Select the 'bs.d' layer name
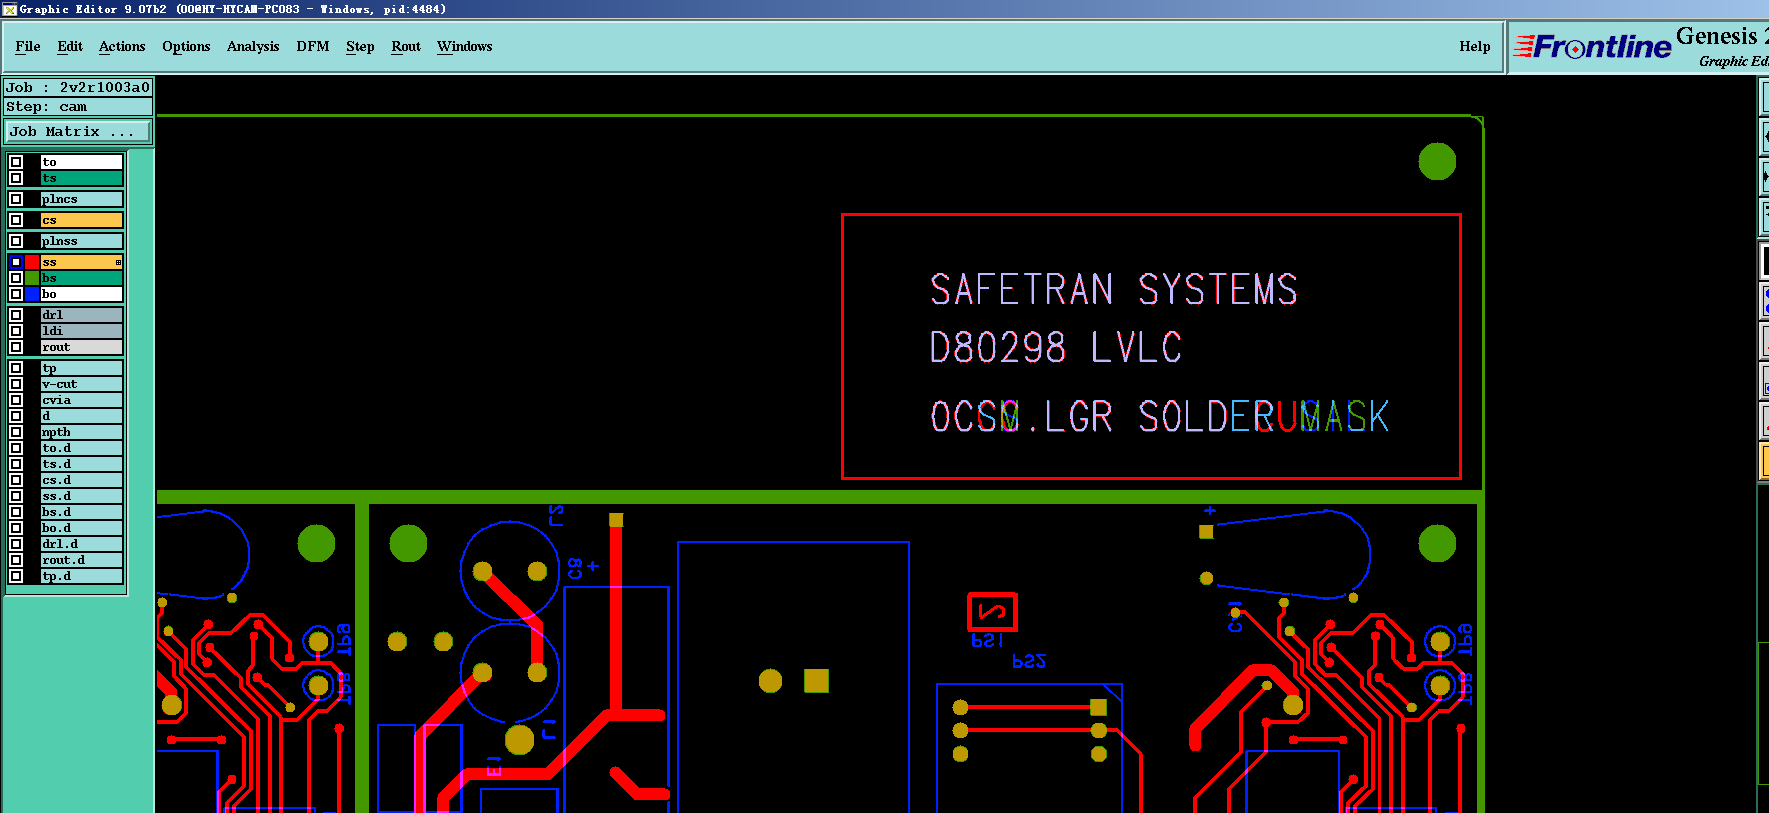1769x813 pixels. click(81, 512)
